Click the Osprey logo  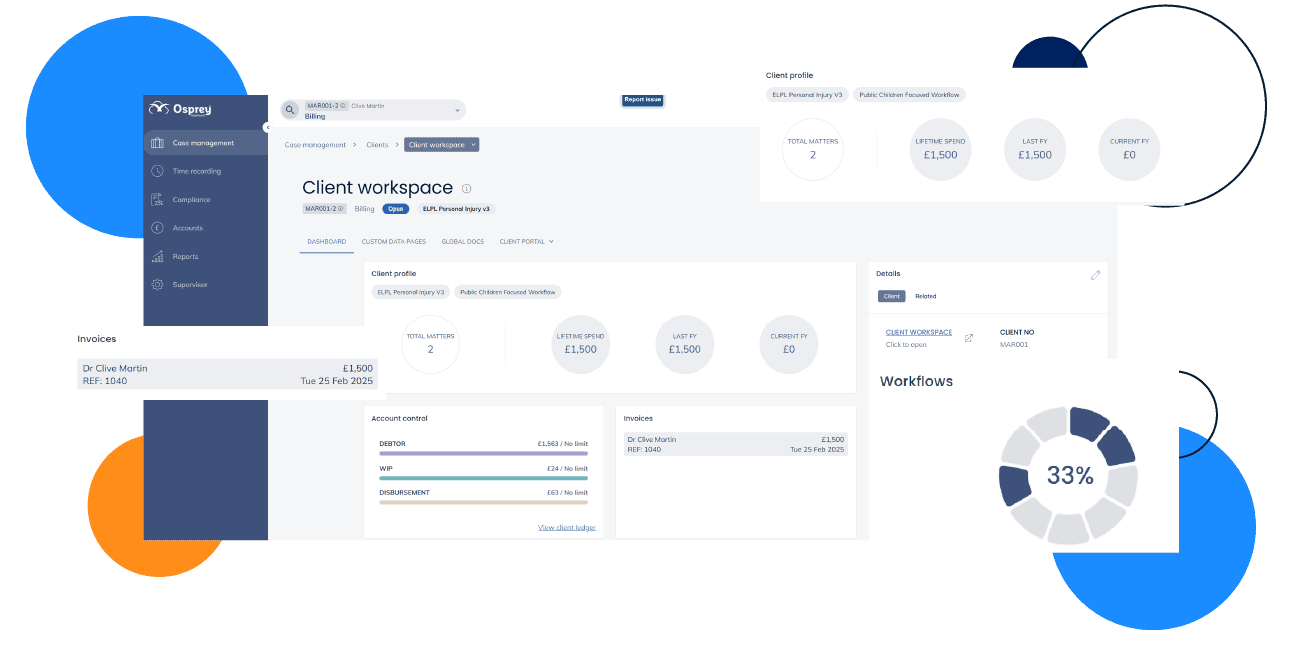pos(181,108)
